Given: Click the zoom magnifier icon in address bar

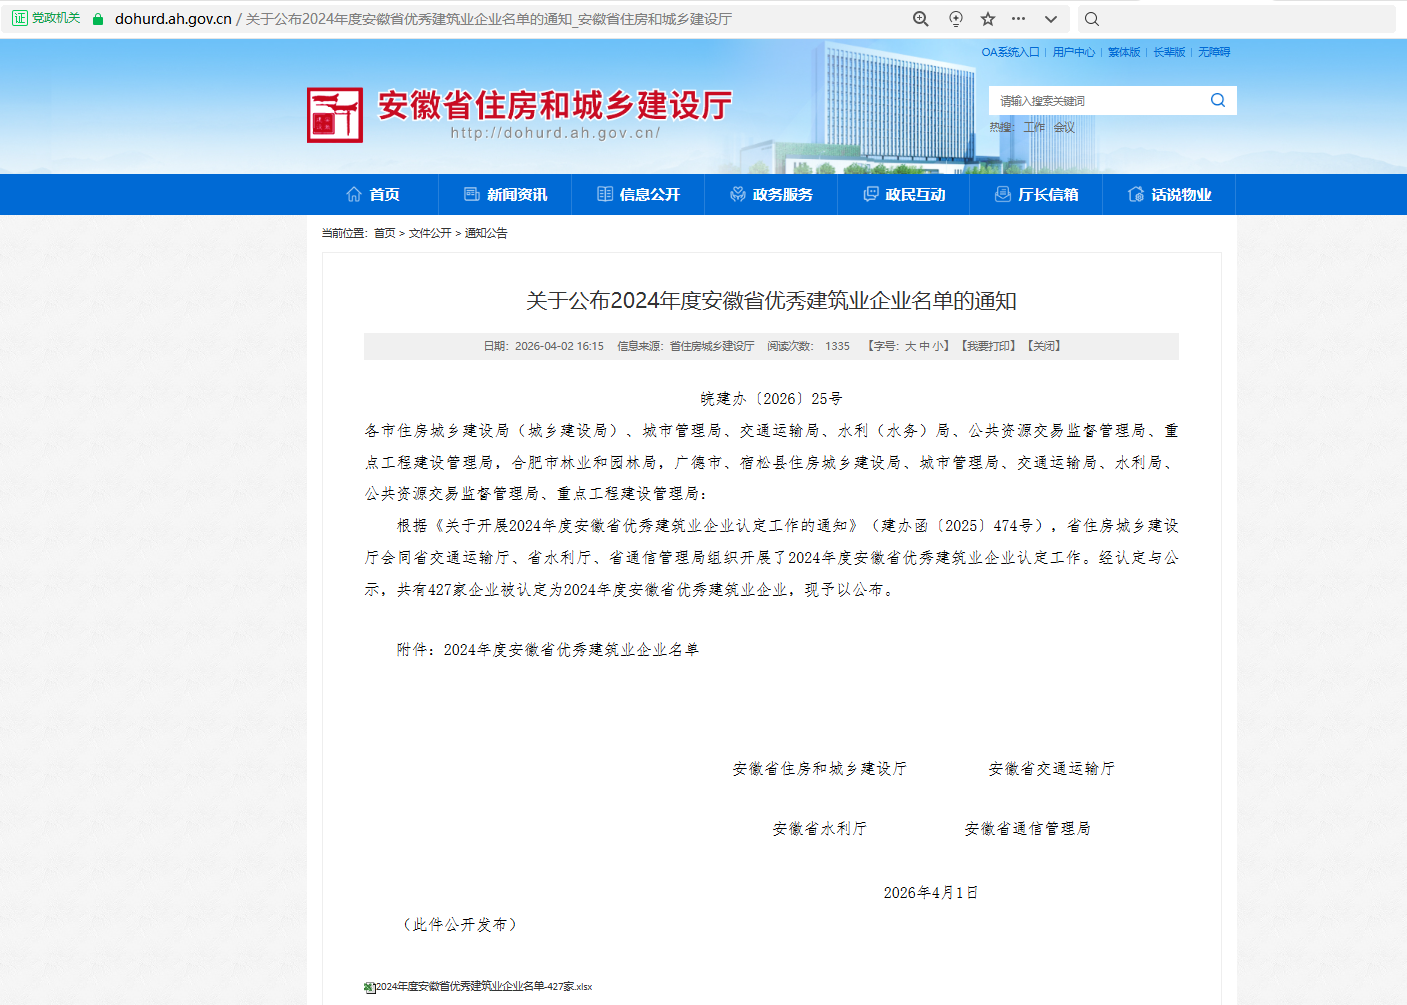Looking at the screenshot, I should (921, 19).
